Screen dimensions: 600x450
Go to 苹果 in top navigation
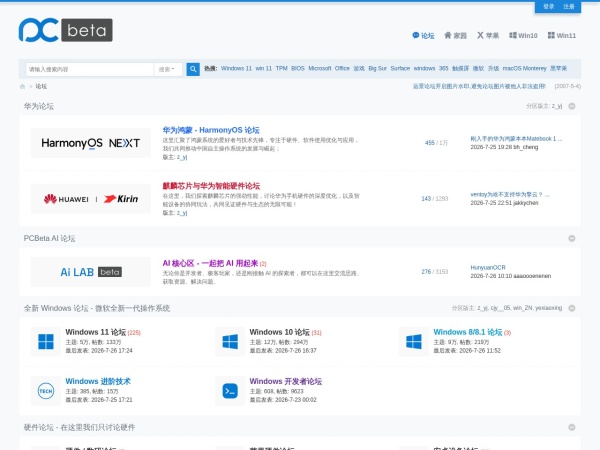[x=488, y=36]
